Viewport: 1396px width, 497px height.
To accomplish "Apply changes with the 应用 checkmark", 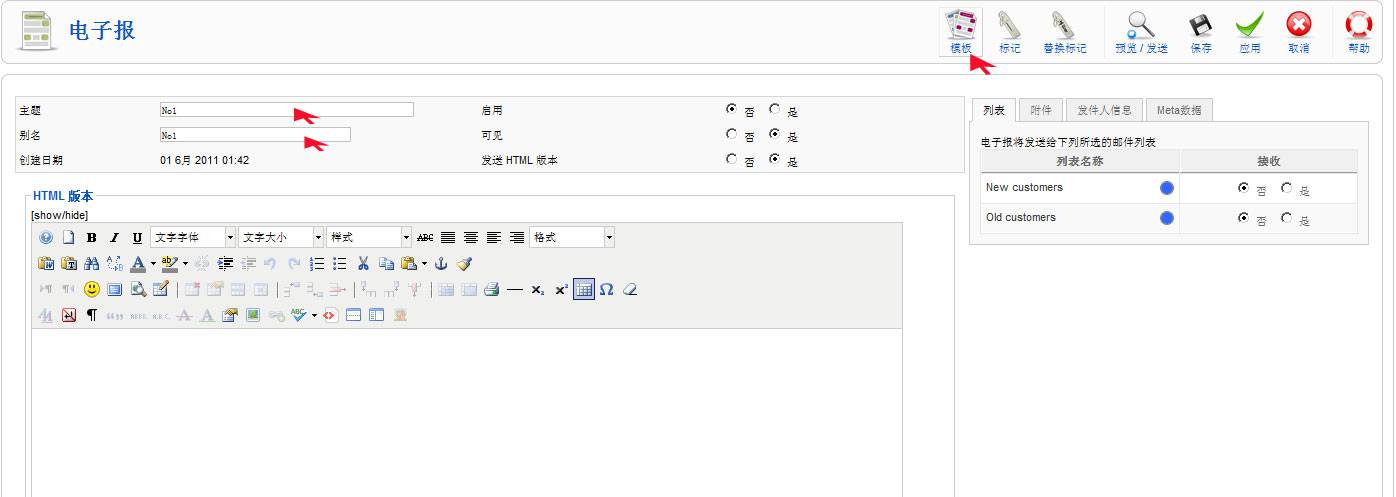I will [x=1250, y=32].
